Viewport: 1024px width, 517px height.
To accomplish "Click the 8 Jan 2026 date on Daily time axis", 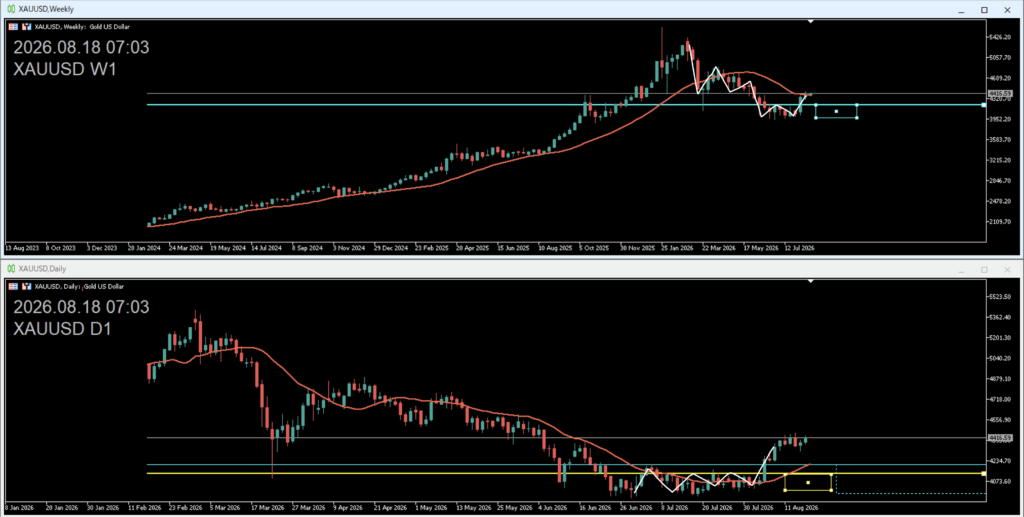I will pos(20,507).
